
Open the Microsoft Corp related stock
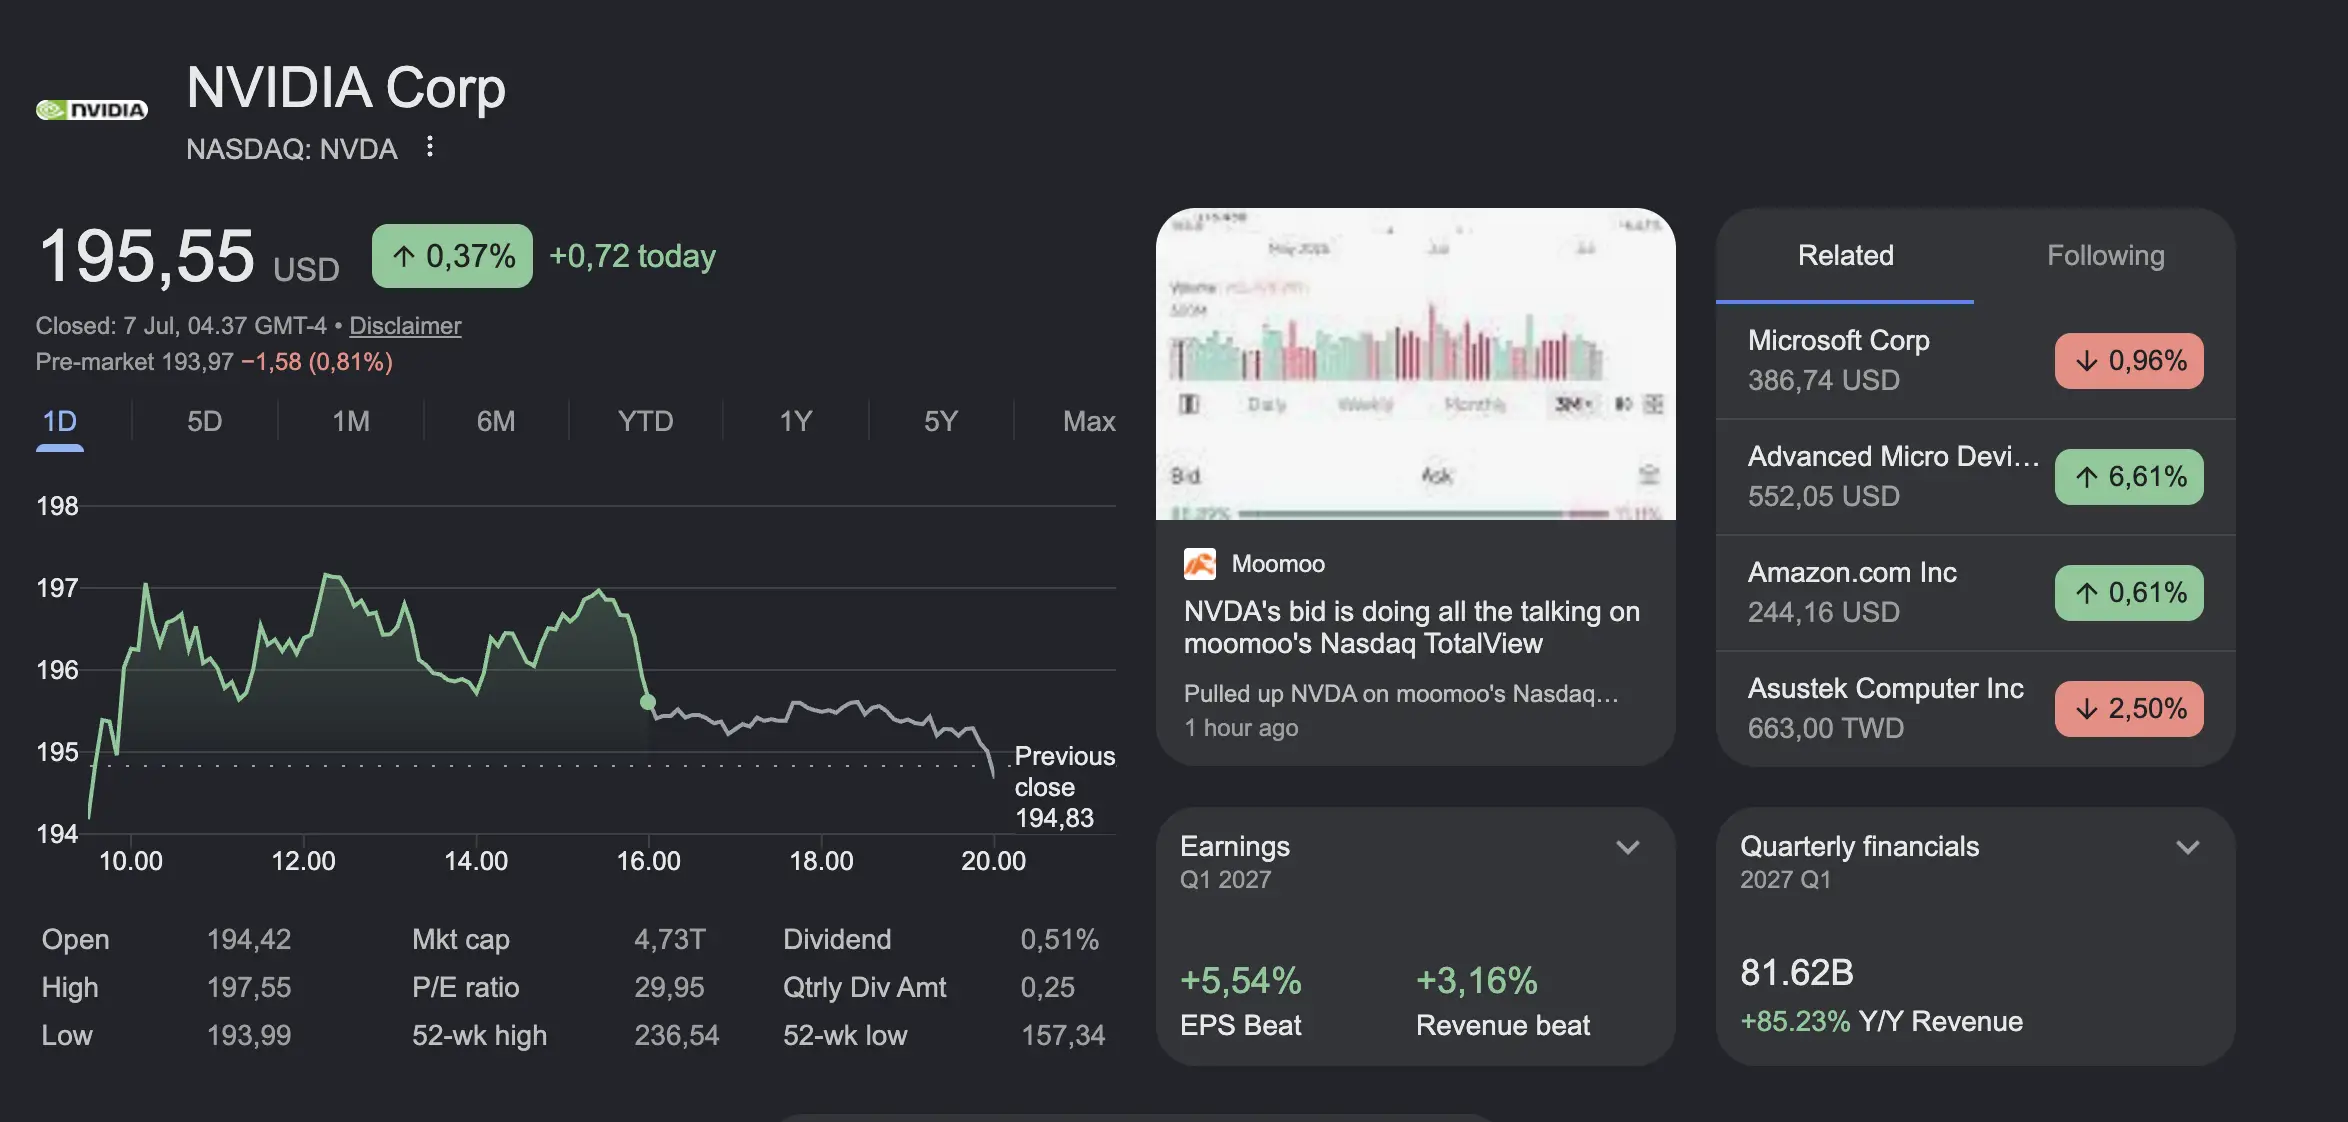pos(1975,361)
